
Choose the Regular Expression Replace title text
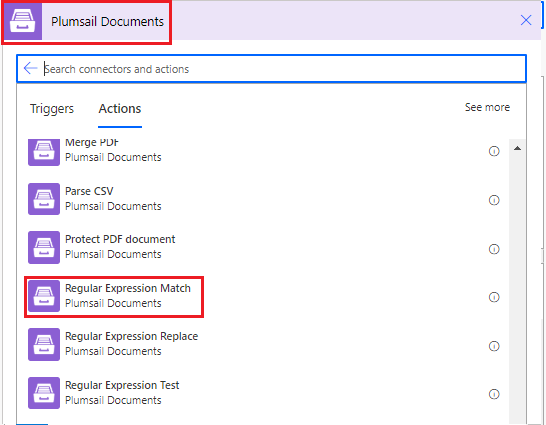click(x=131, y=336)
